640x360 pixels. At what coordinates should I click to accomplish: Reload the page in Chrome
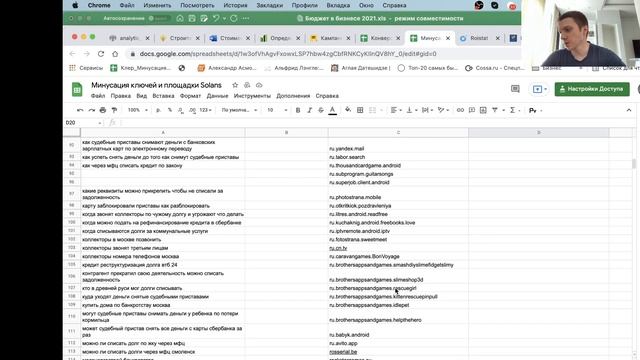tap(101, 54)
